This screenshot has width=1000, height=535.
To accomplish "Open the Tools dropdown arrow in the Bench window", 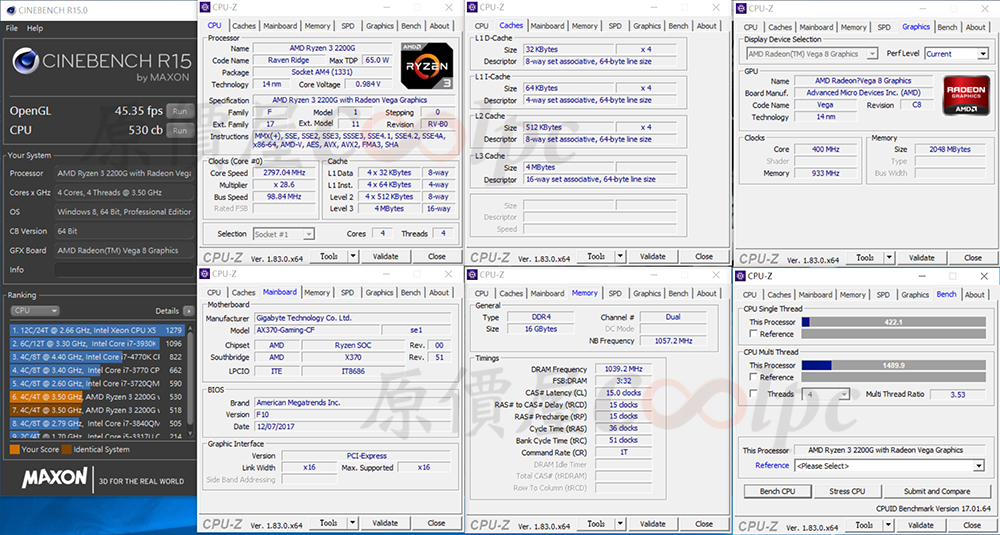I will (x=890, y=525).
